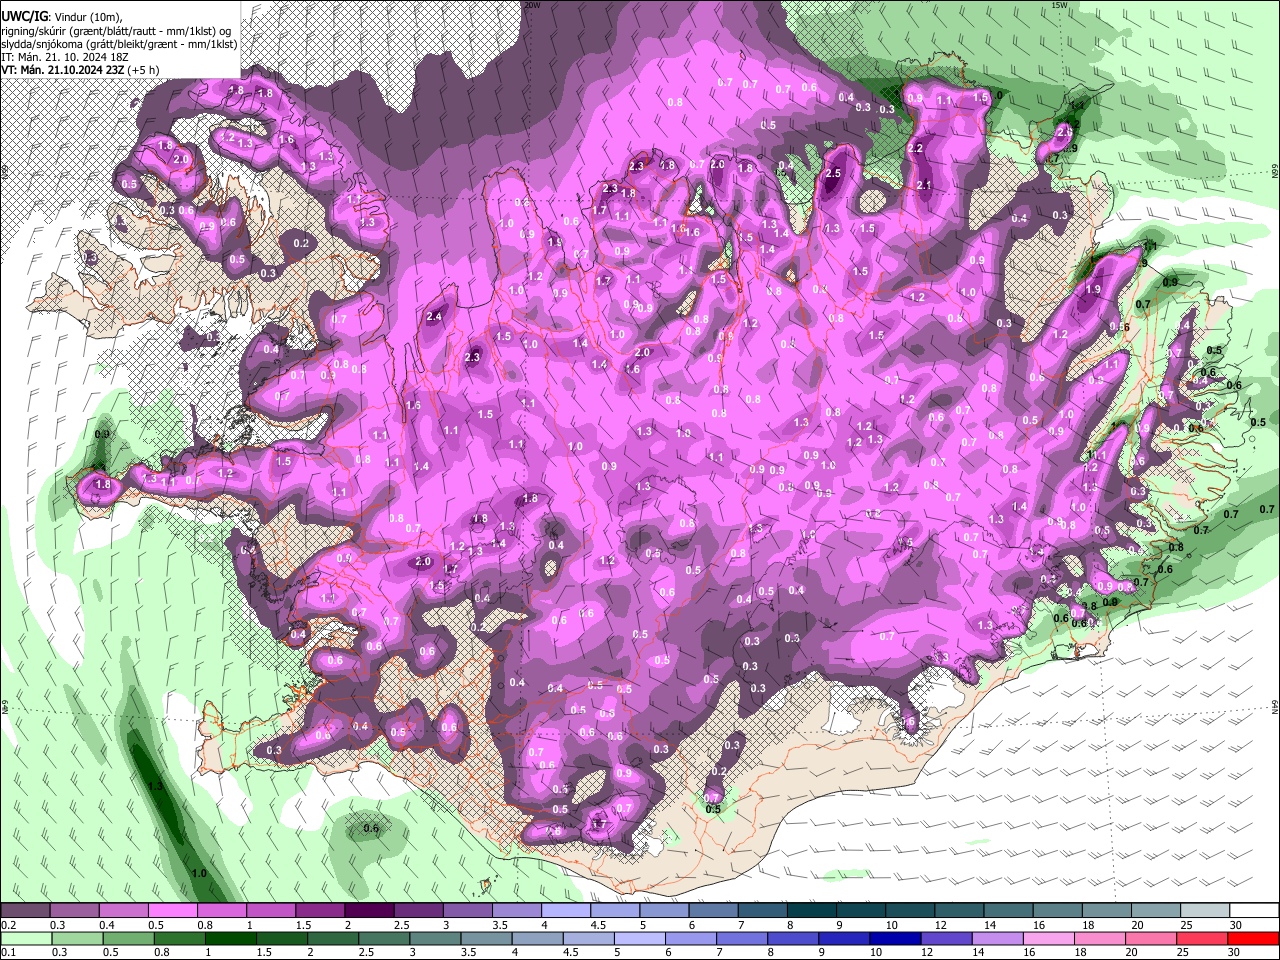Click upper legend swatch between 0.2 and 0.3
Viewport: 1280px width, 960px height.
point(25,911)
